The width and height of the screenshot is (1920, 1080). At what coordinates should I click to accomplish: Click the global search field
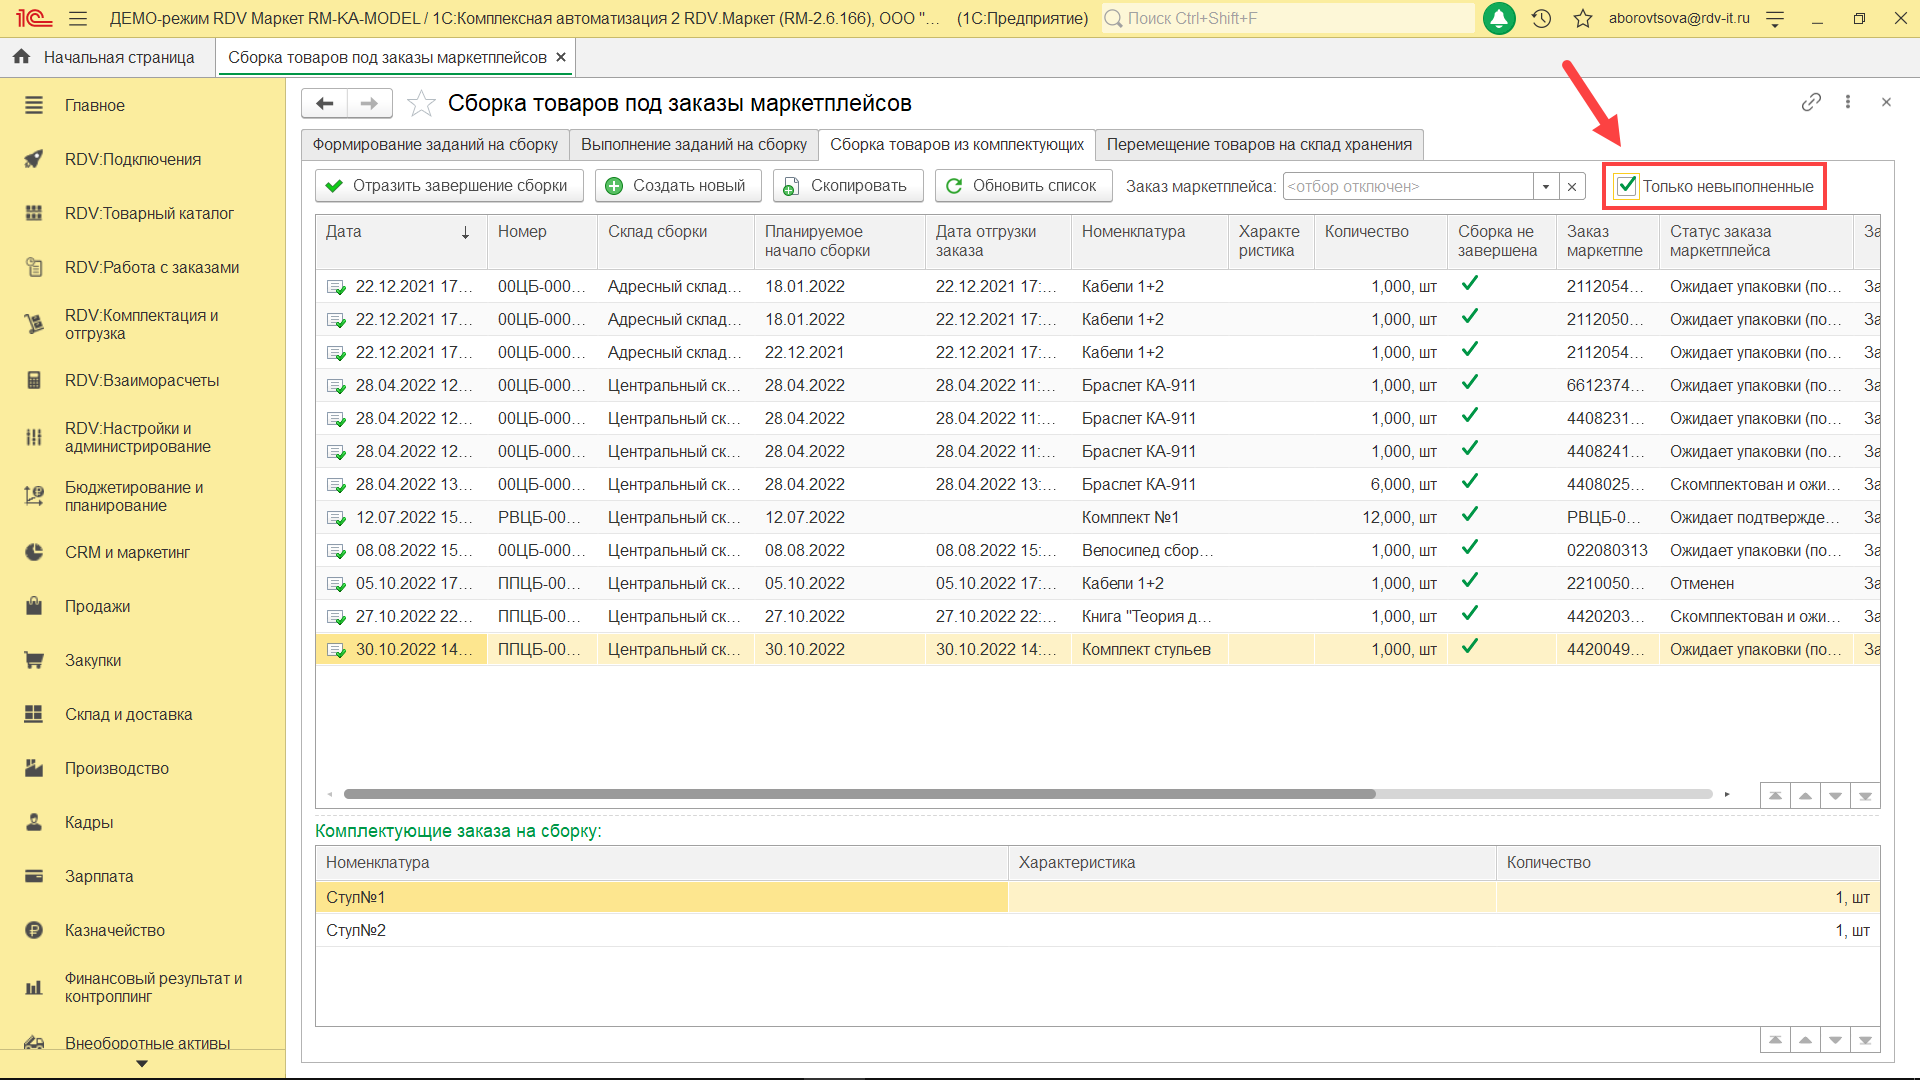(x=1290, y=18)
